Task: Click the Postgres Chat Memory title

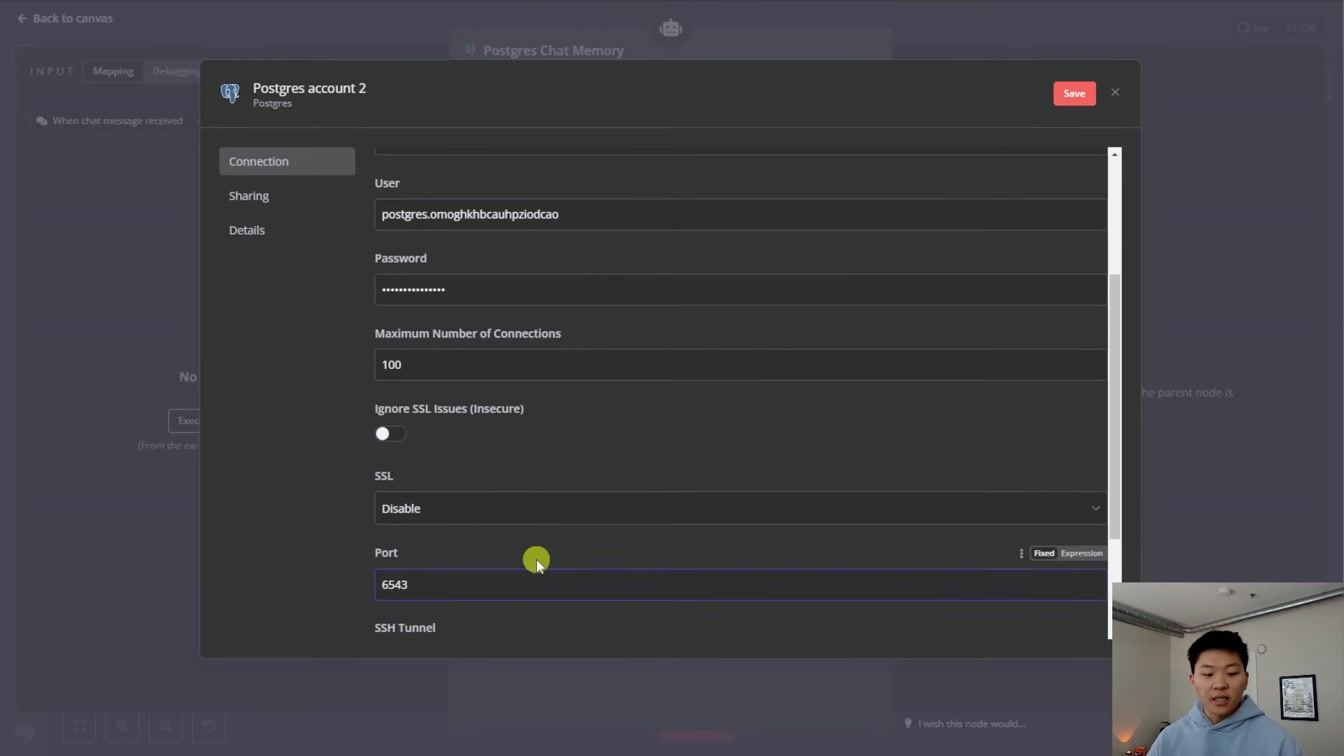Action: click(x=553, y=50)
